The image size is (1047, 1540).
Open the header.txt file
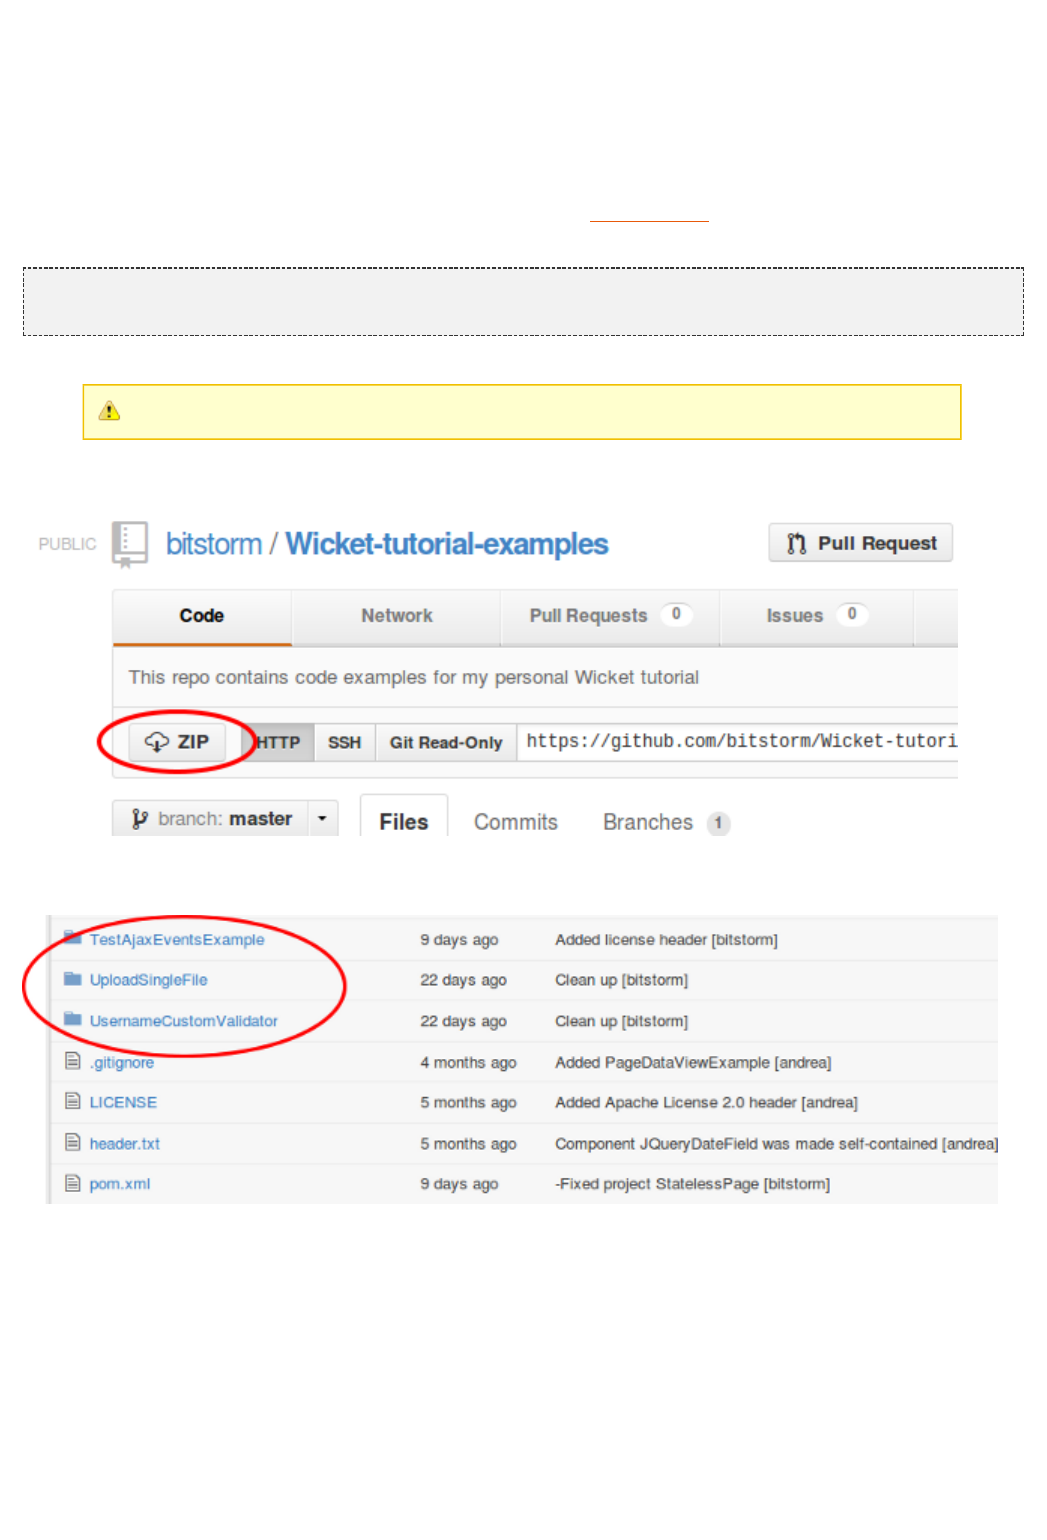125,1144
